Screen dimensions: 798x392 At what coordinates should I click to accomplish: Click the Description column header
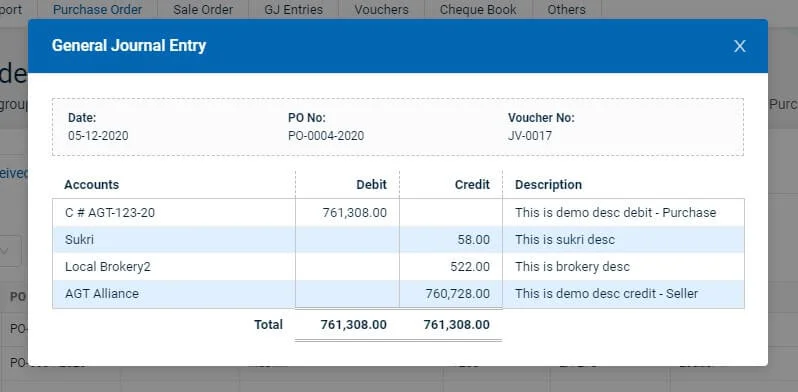548,184
